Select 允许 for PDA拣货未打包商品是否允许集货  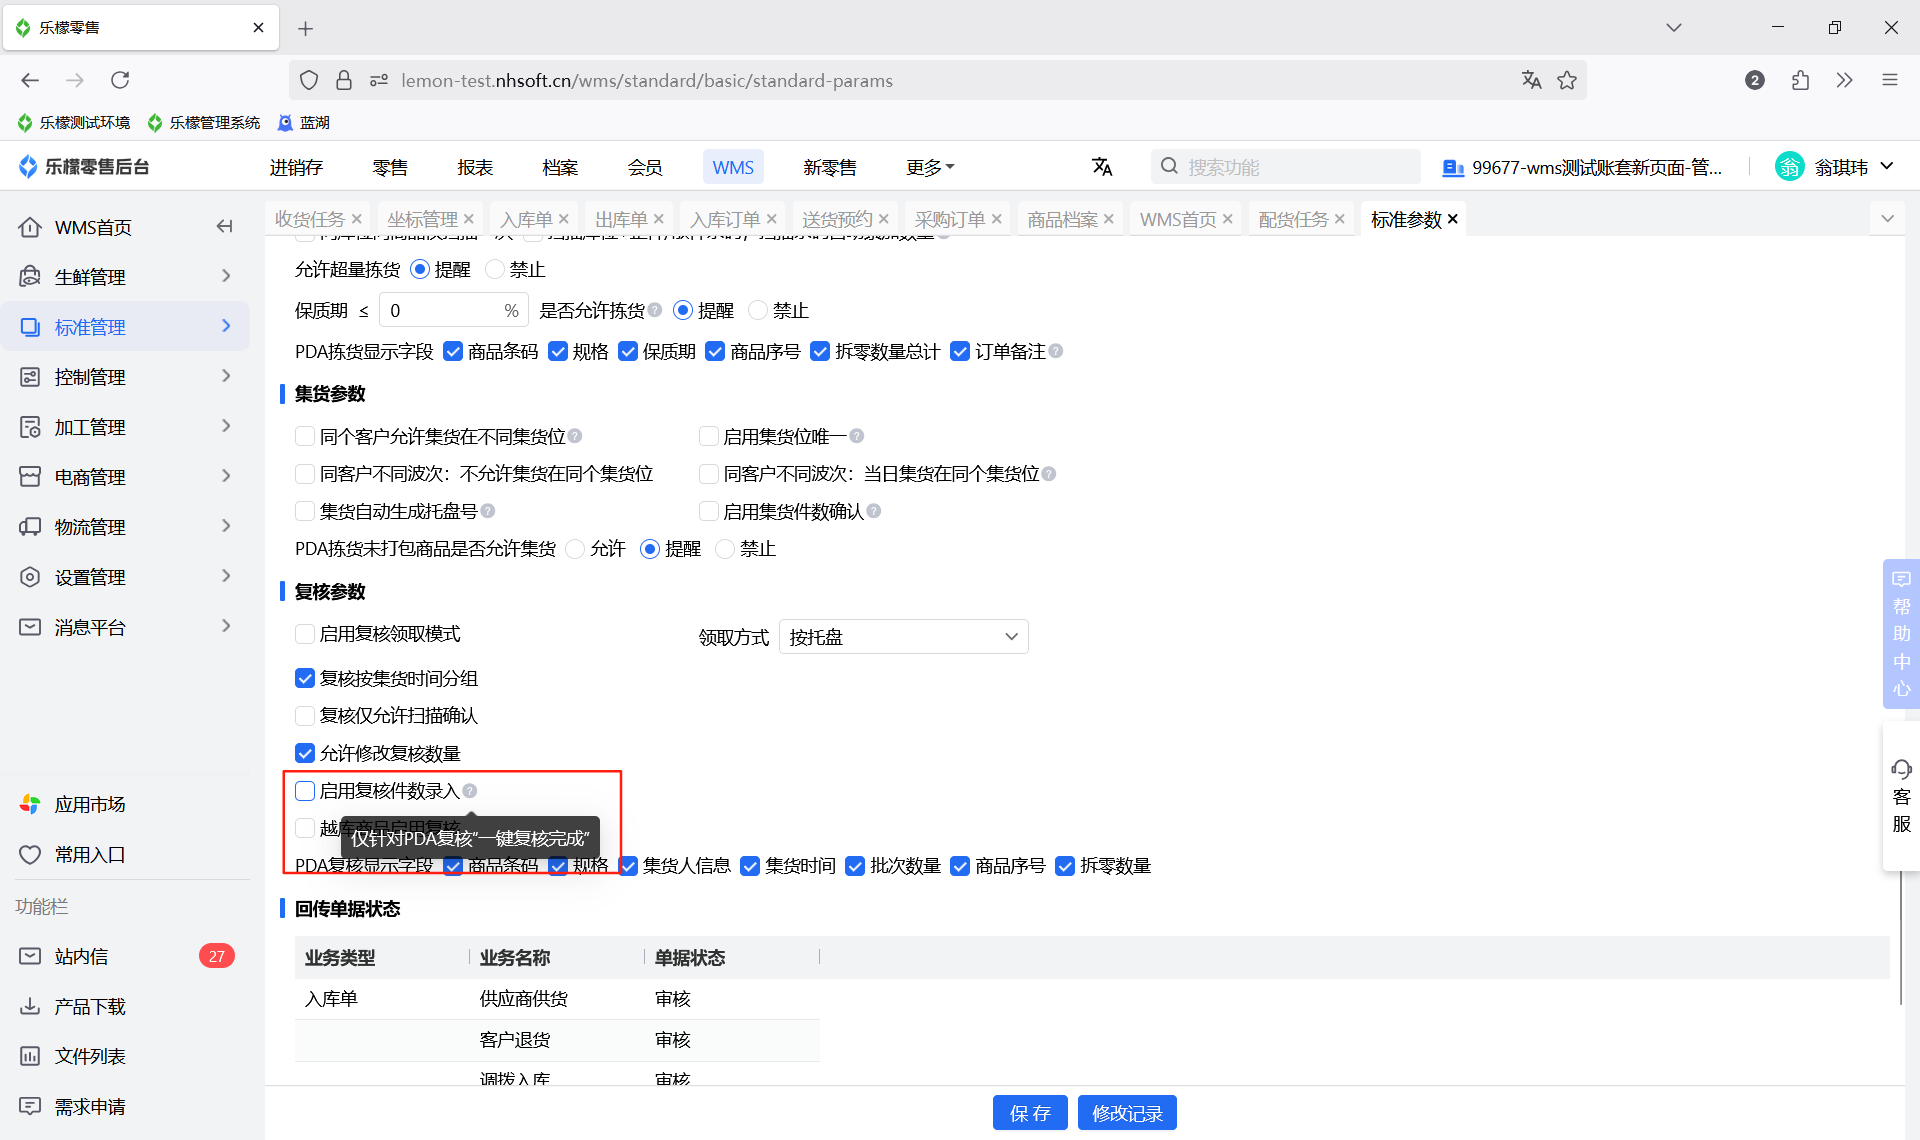[x=575, y=549]
